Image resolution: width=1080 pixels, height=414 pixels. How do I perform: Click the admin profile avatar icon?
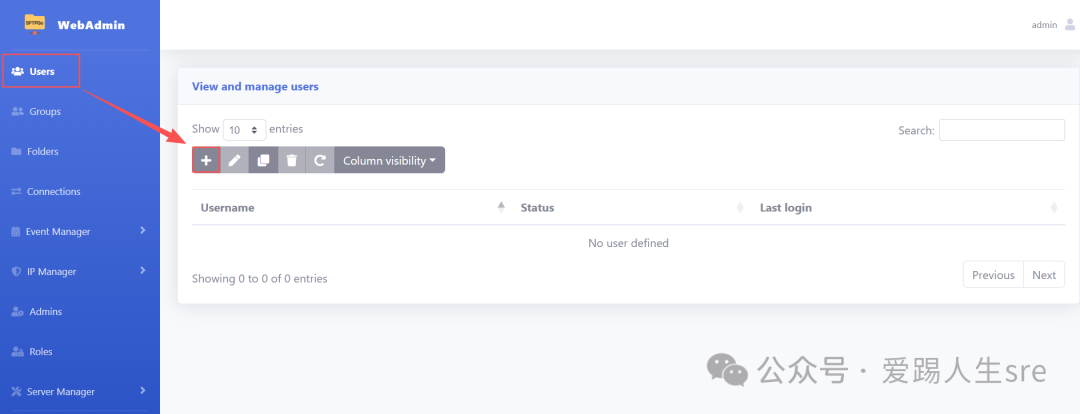[1069, 25]
